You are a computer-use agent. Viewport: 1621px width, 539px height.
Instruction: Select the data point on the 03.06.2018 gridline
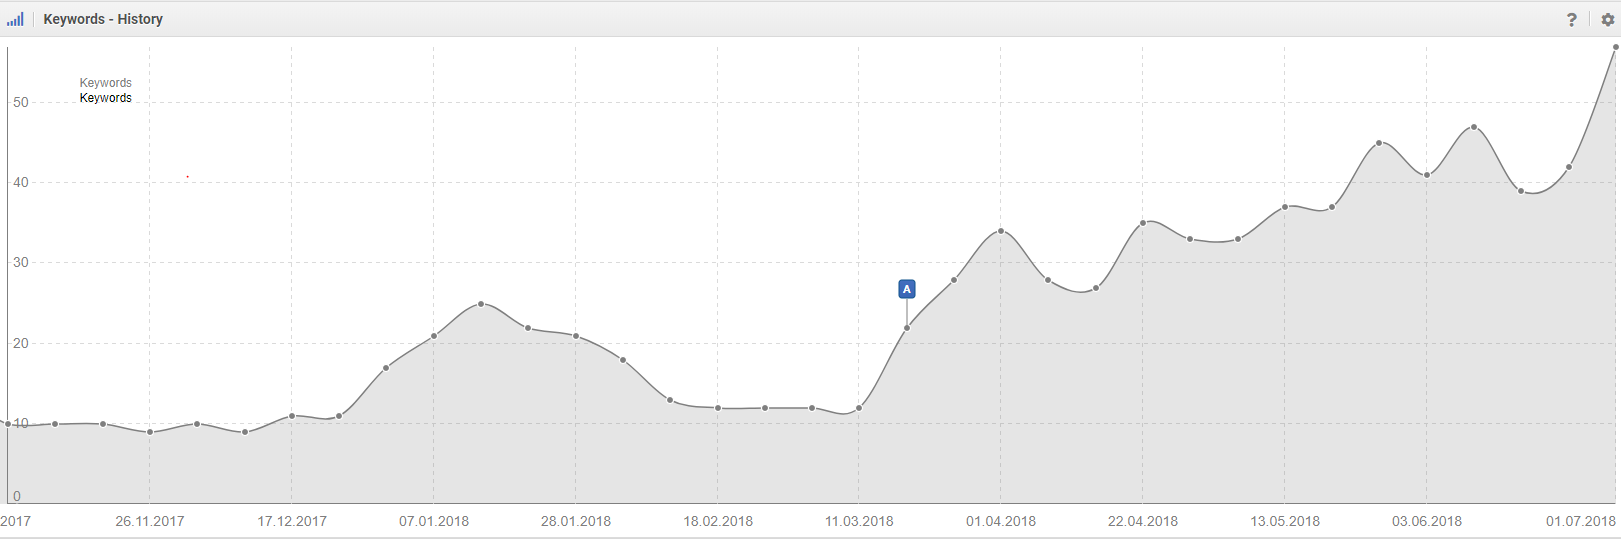tap(1427, 175)
